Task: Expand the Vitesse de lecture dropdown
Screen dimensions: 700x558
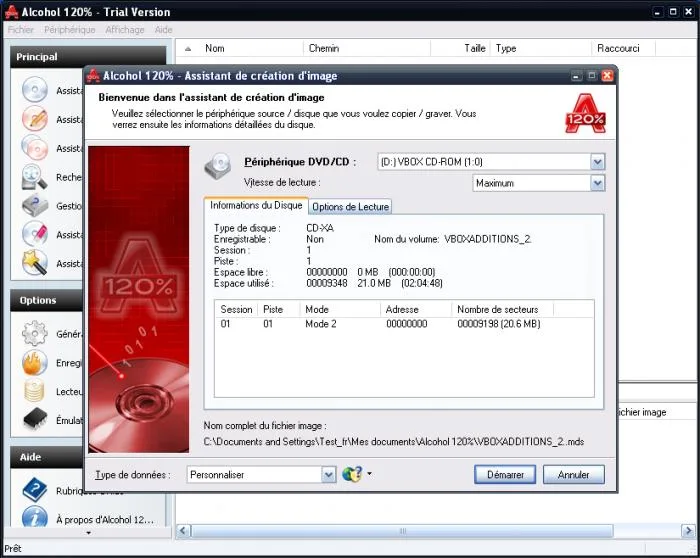Action: [x=597, y=183]
